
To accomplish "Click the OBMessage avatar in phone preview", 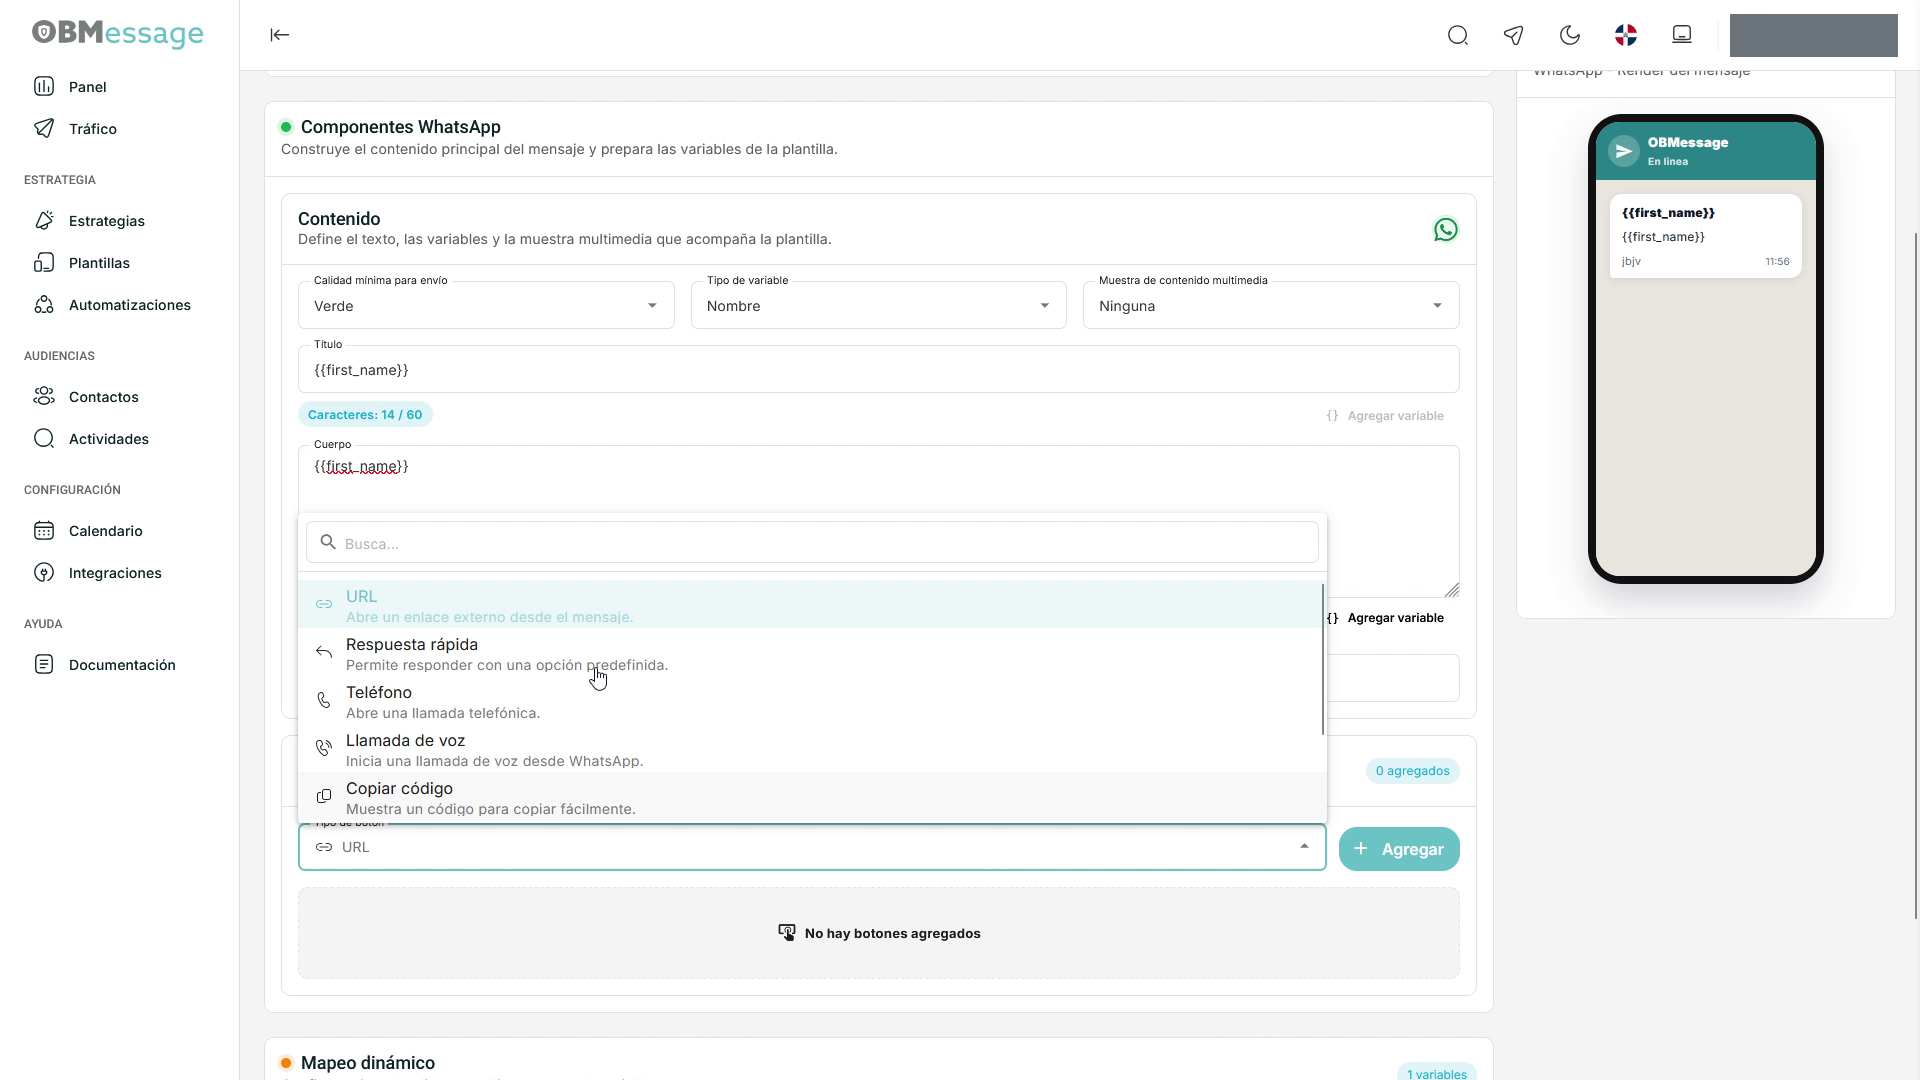I will [1624, 151].
